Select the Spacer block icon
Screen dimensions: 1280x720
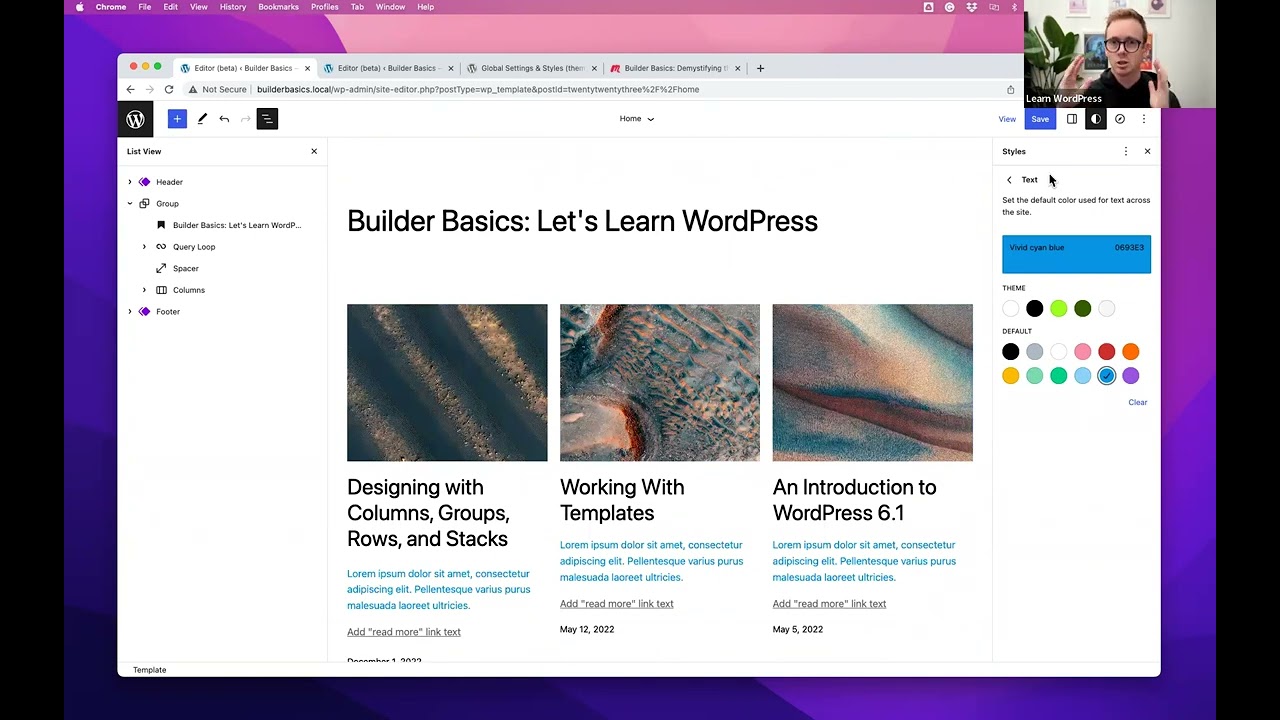(x=161, y=268)
